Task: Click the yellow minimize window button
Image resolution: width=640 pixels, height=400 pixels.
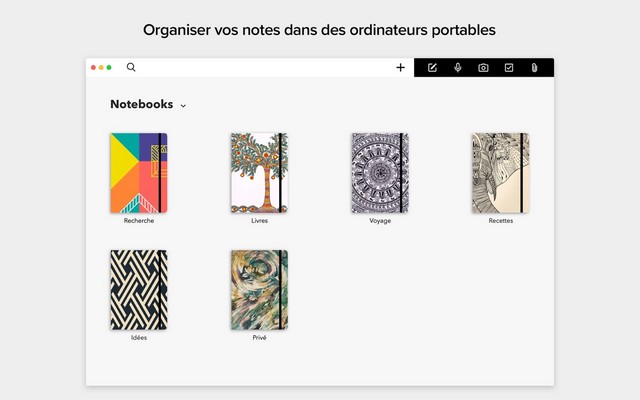Action: (101, 67)
